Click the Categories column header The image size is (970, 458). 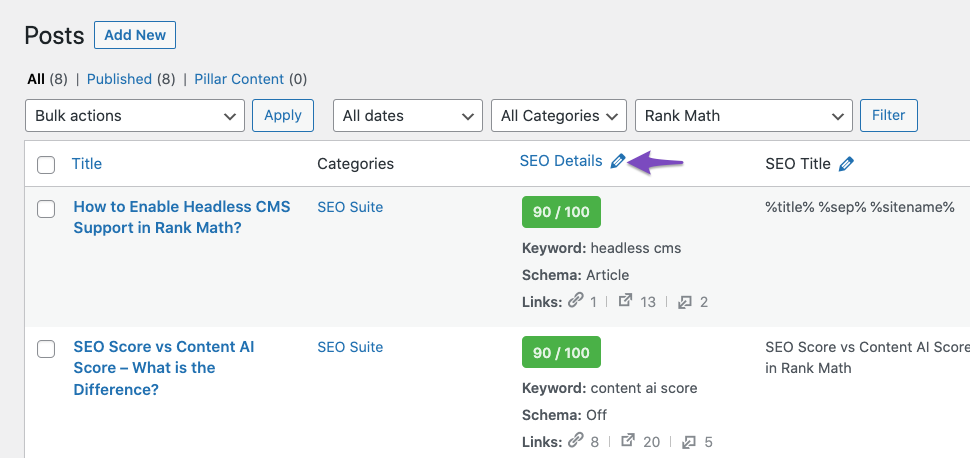355,164
